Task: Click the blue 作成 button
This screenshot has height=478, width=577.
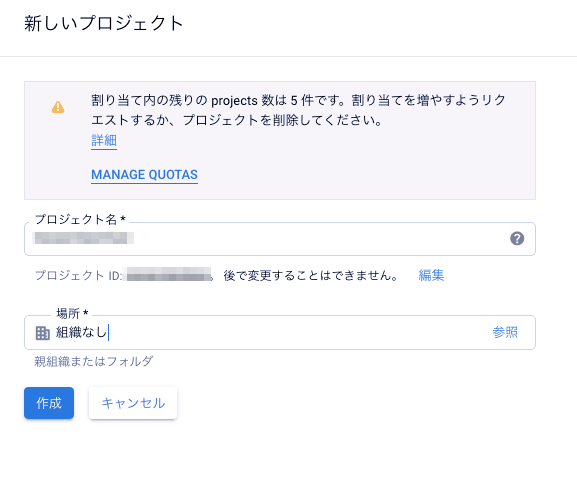Action: 49,403
